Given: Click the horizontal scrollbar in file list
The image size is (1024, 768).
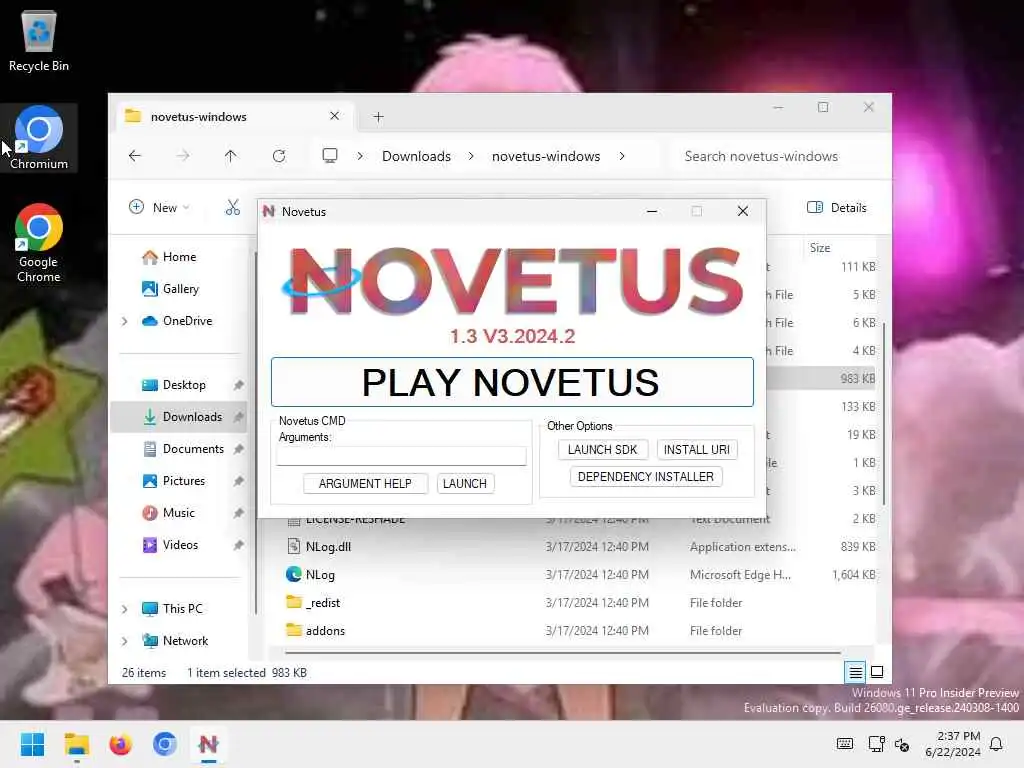Looking at the screenshot, I should [x=563, y=652].
